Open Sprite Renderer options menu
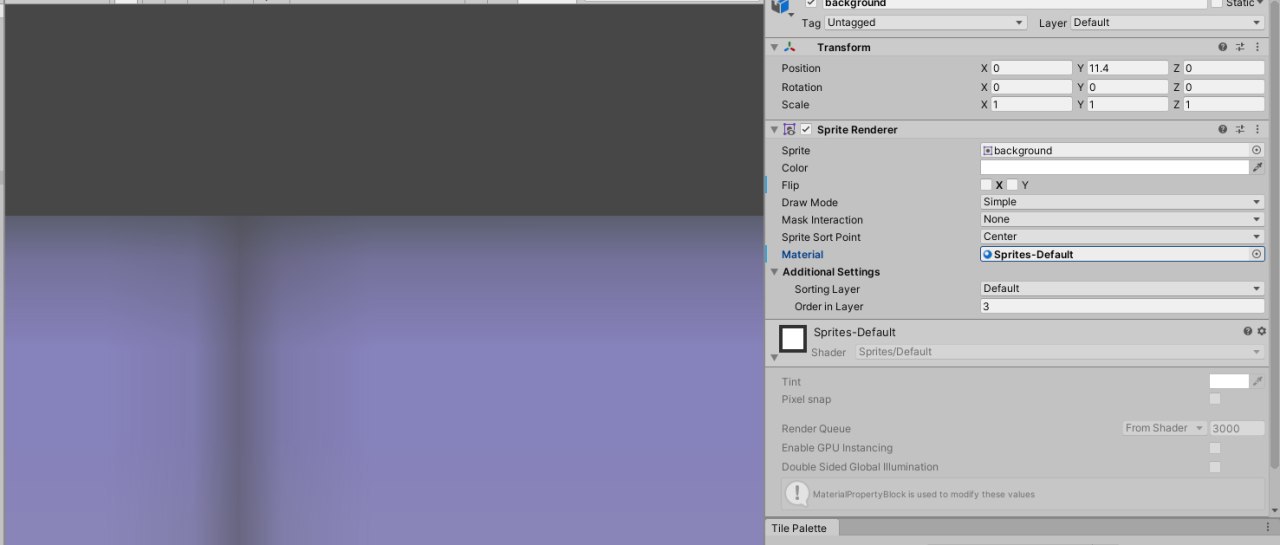This screenshot has height=545, width=1280. click(x=1257, y=129)
